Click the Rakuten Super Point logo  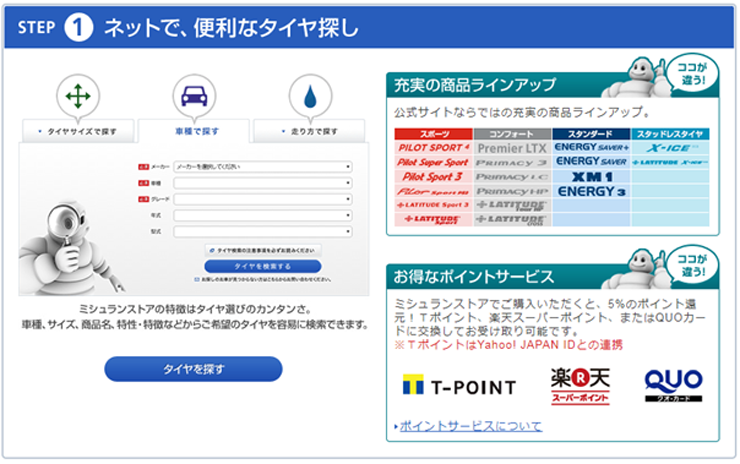(580, 386)
